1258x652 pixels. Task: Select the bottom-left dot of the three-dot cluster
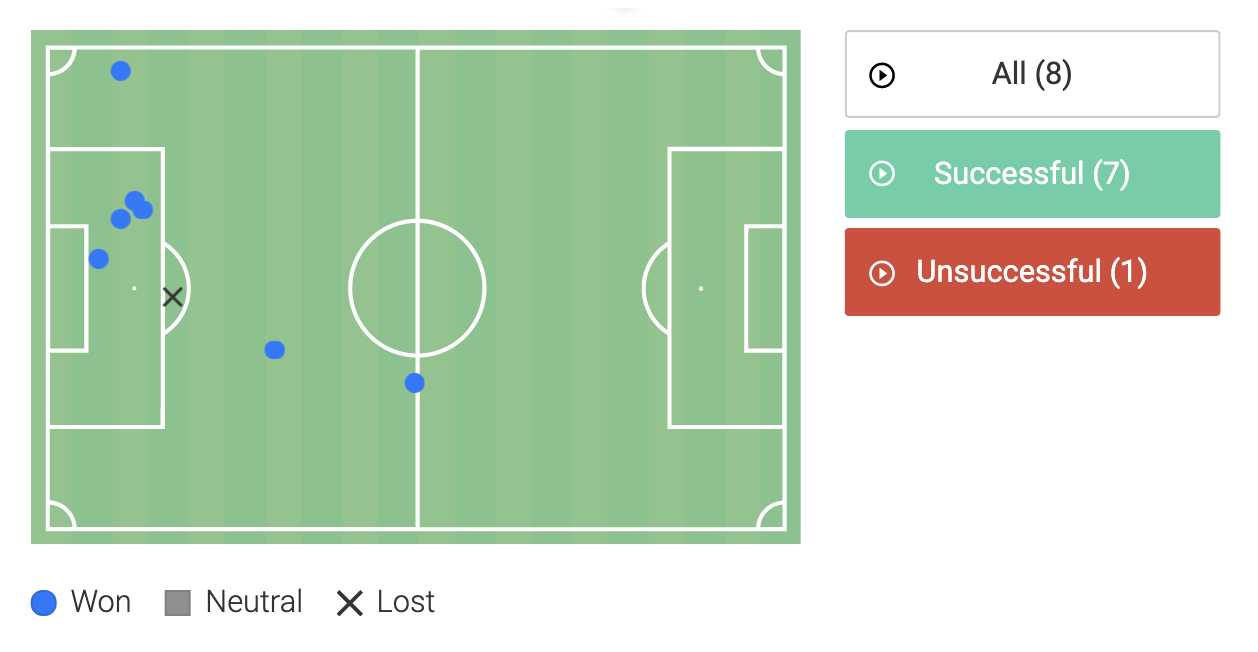[120, 219]
